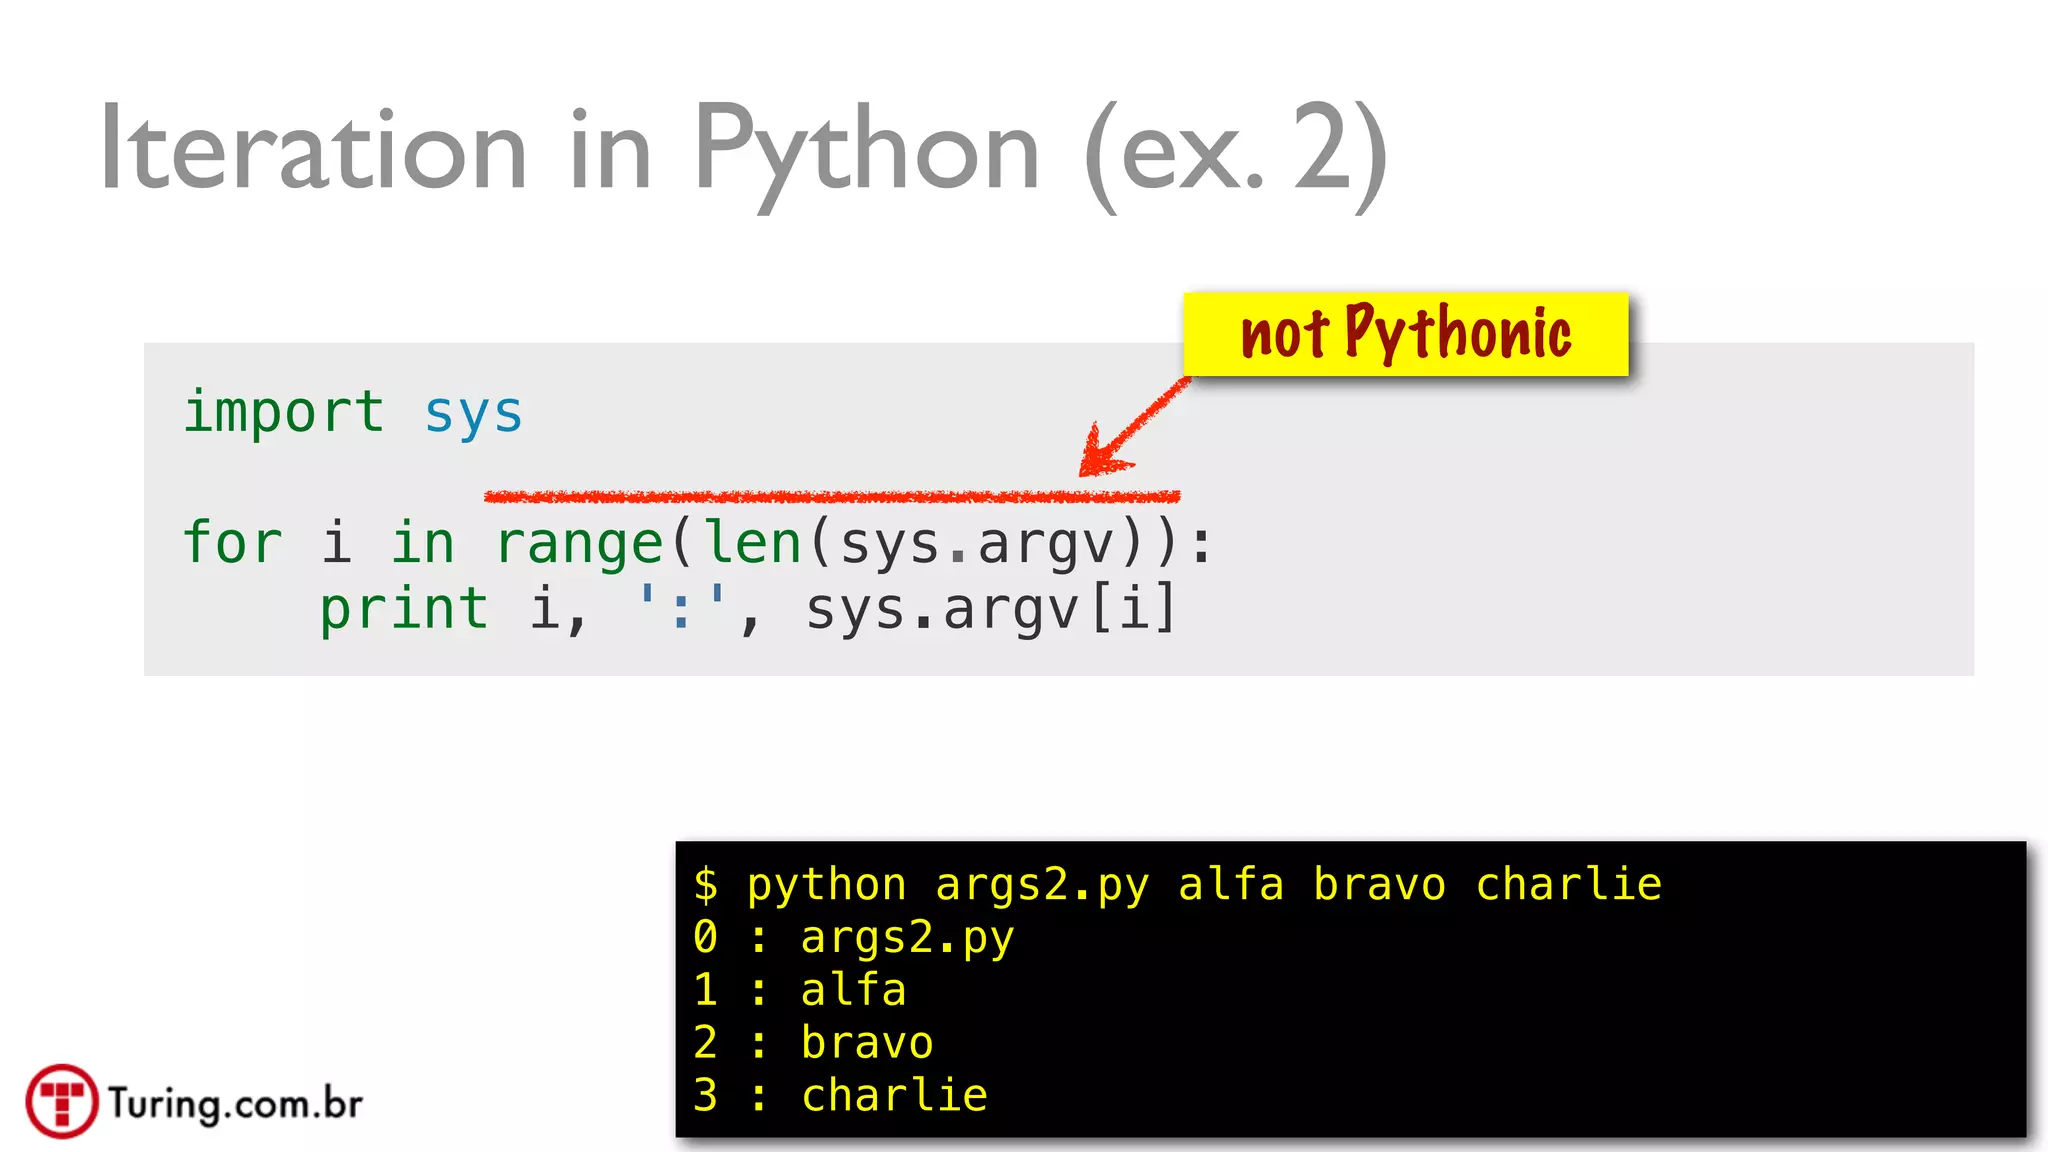Click the Turing logo icon
Viewport: 2048px width, 1152px height.
62,1101
